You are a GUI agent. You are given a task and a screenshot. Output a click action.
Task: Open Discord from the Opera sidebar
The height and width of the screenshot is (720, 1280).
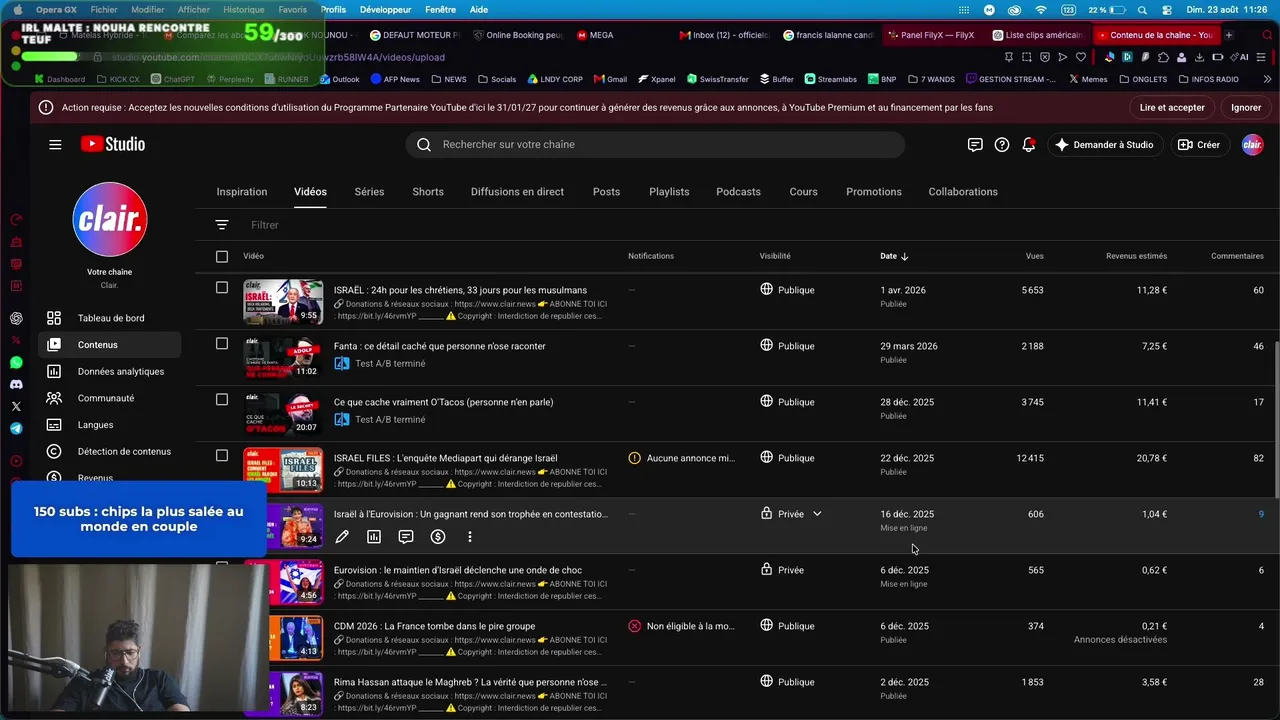(x=16, y=384)
